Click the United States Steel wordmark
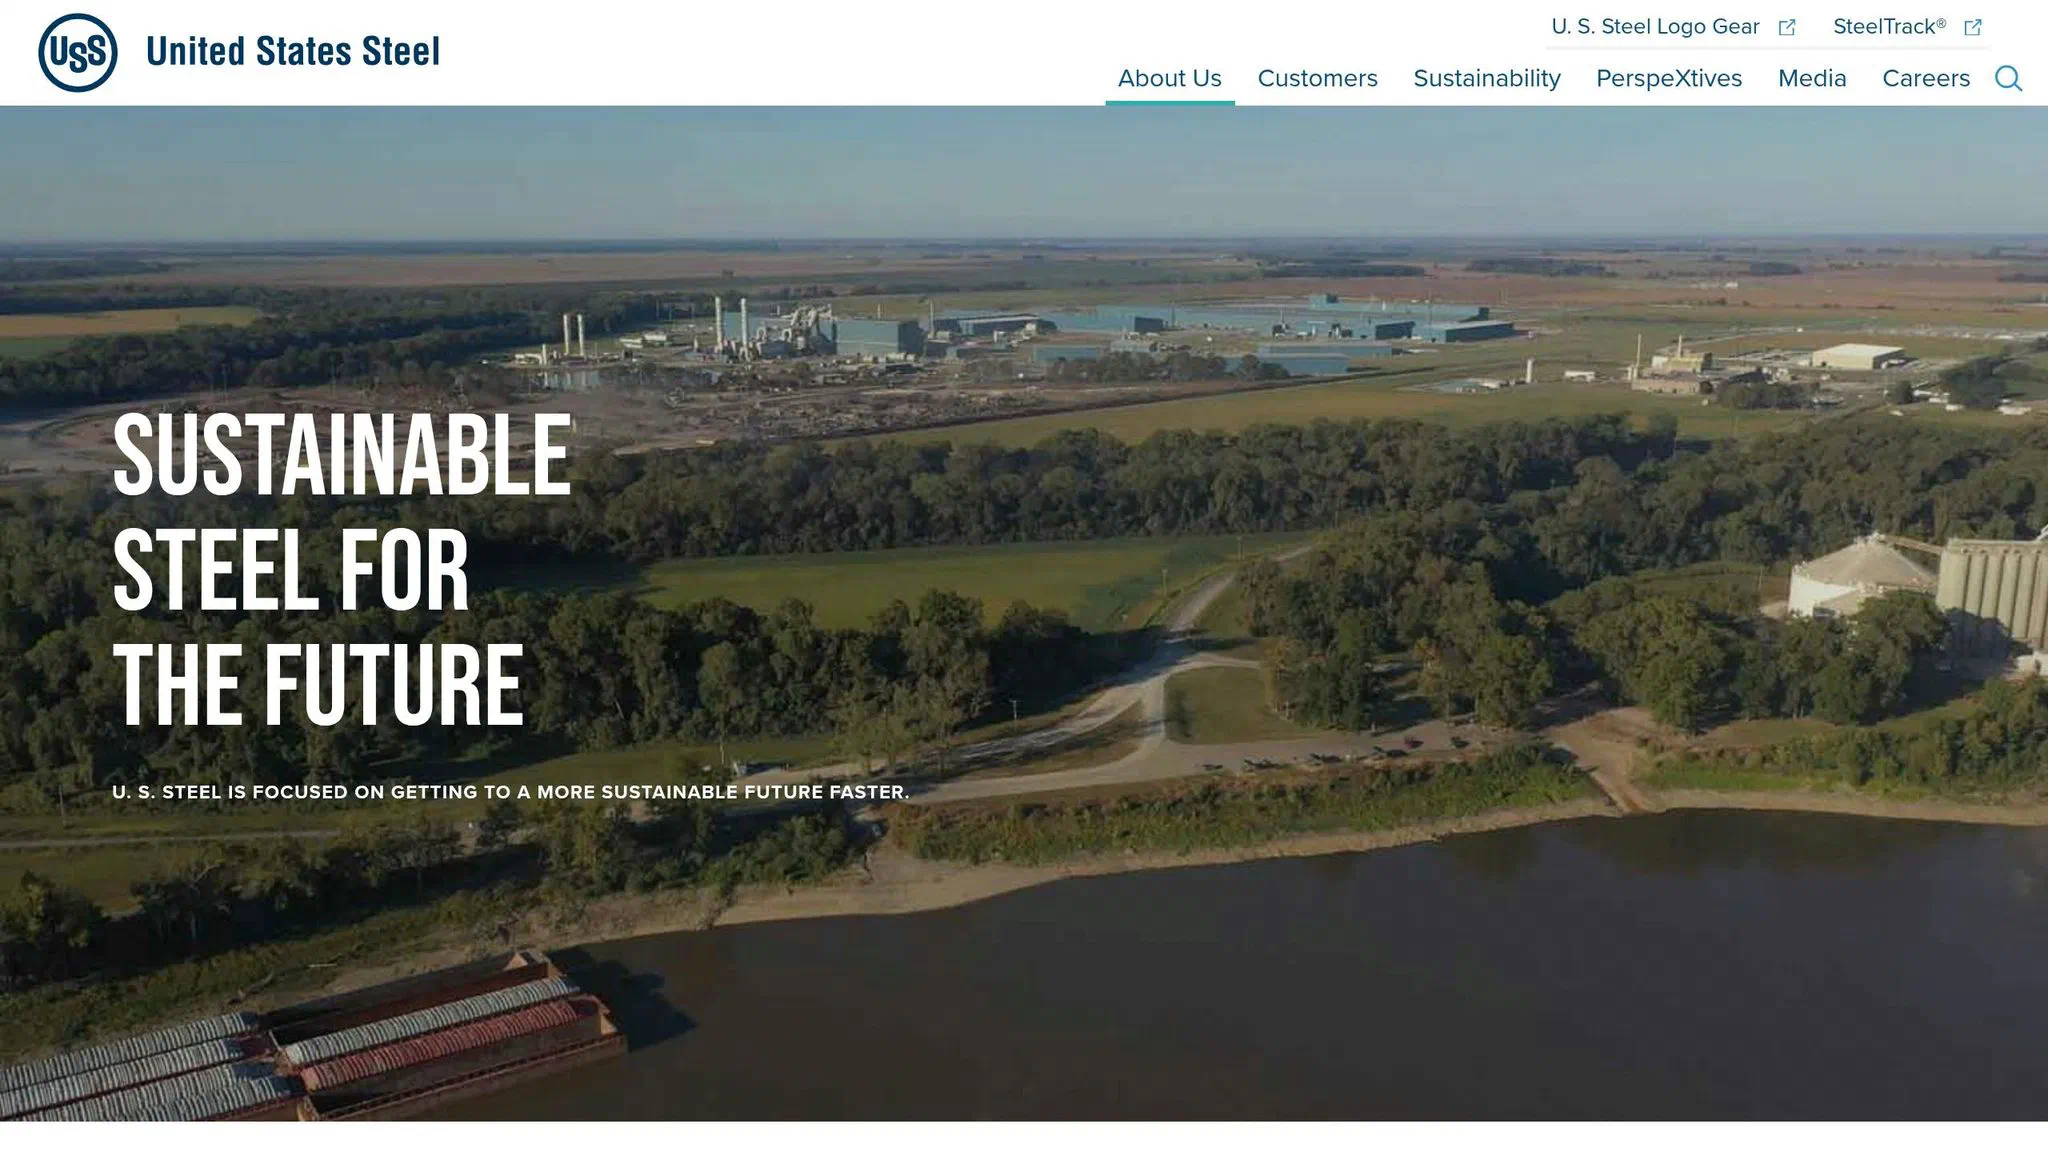The width and height of the screenshot is (2048, 1152). [x=294, y=53]
